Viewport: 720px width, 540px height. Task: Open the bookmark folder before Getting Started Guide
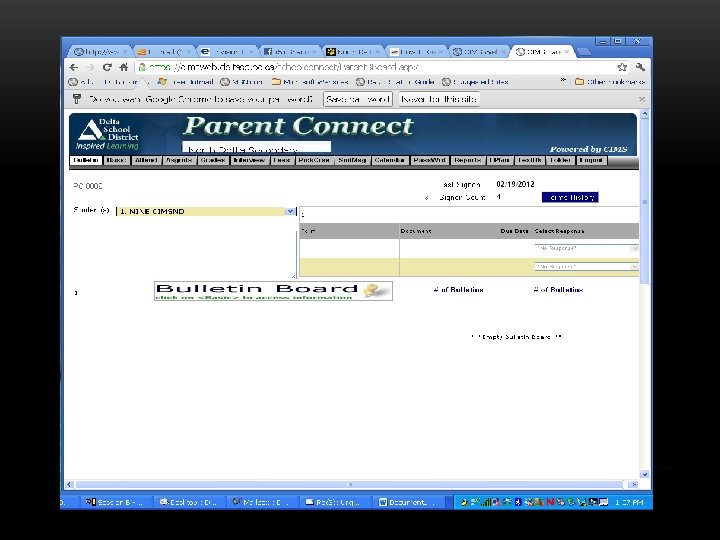pos(310,82)
